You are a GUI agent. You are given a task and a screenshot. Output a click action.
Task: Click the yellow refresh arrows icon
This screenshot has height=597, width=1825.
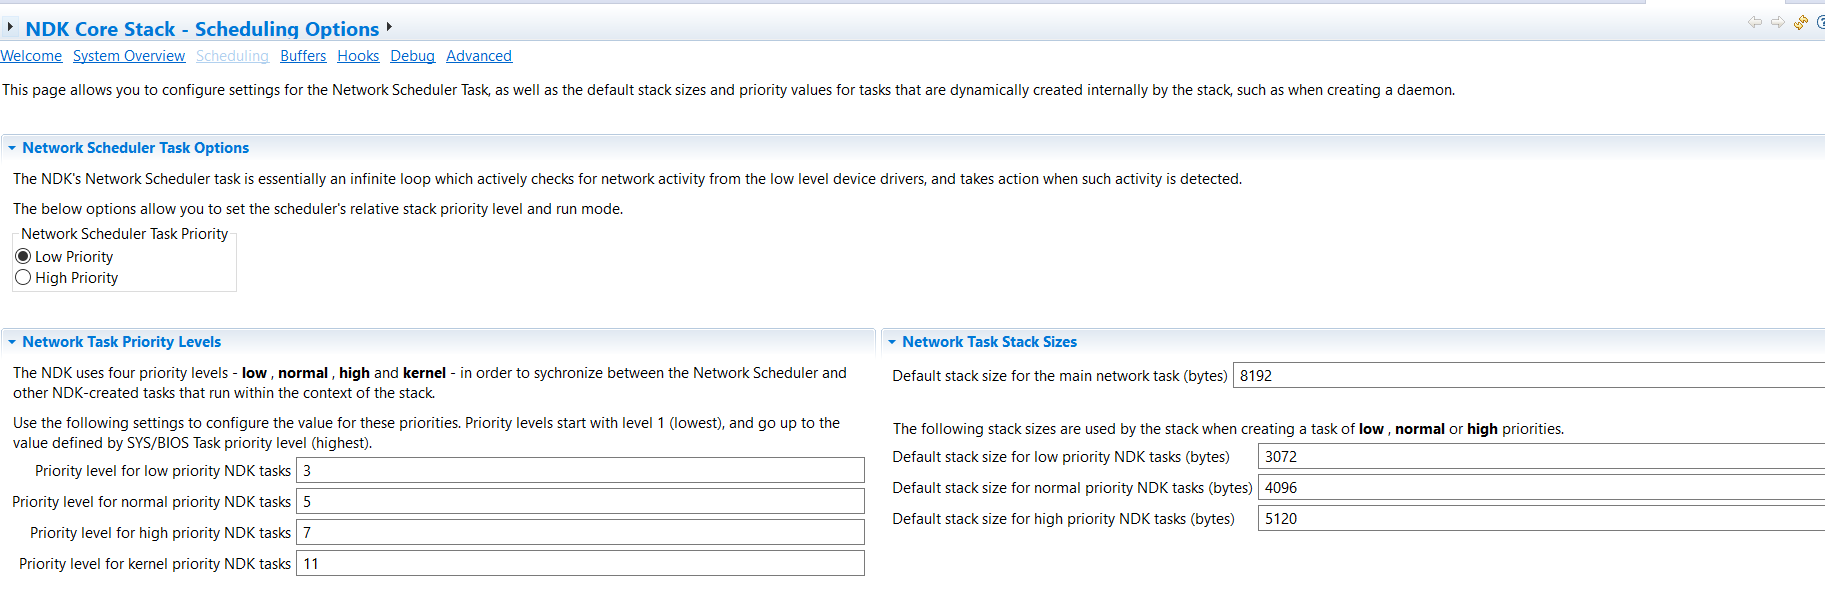point(1800,22)
